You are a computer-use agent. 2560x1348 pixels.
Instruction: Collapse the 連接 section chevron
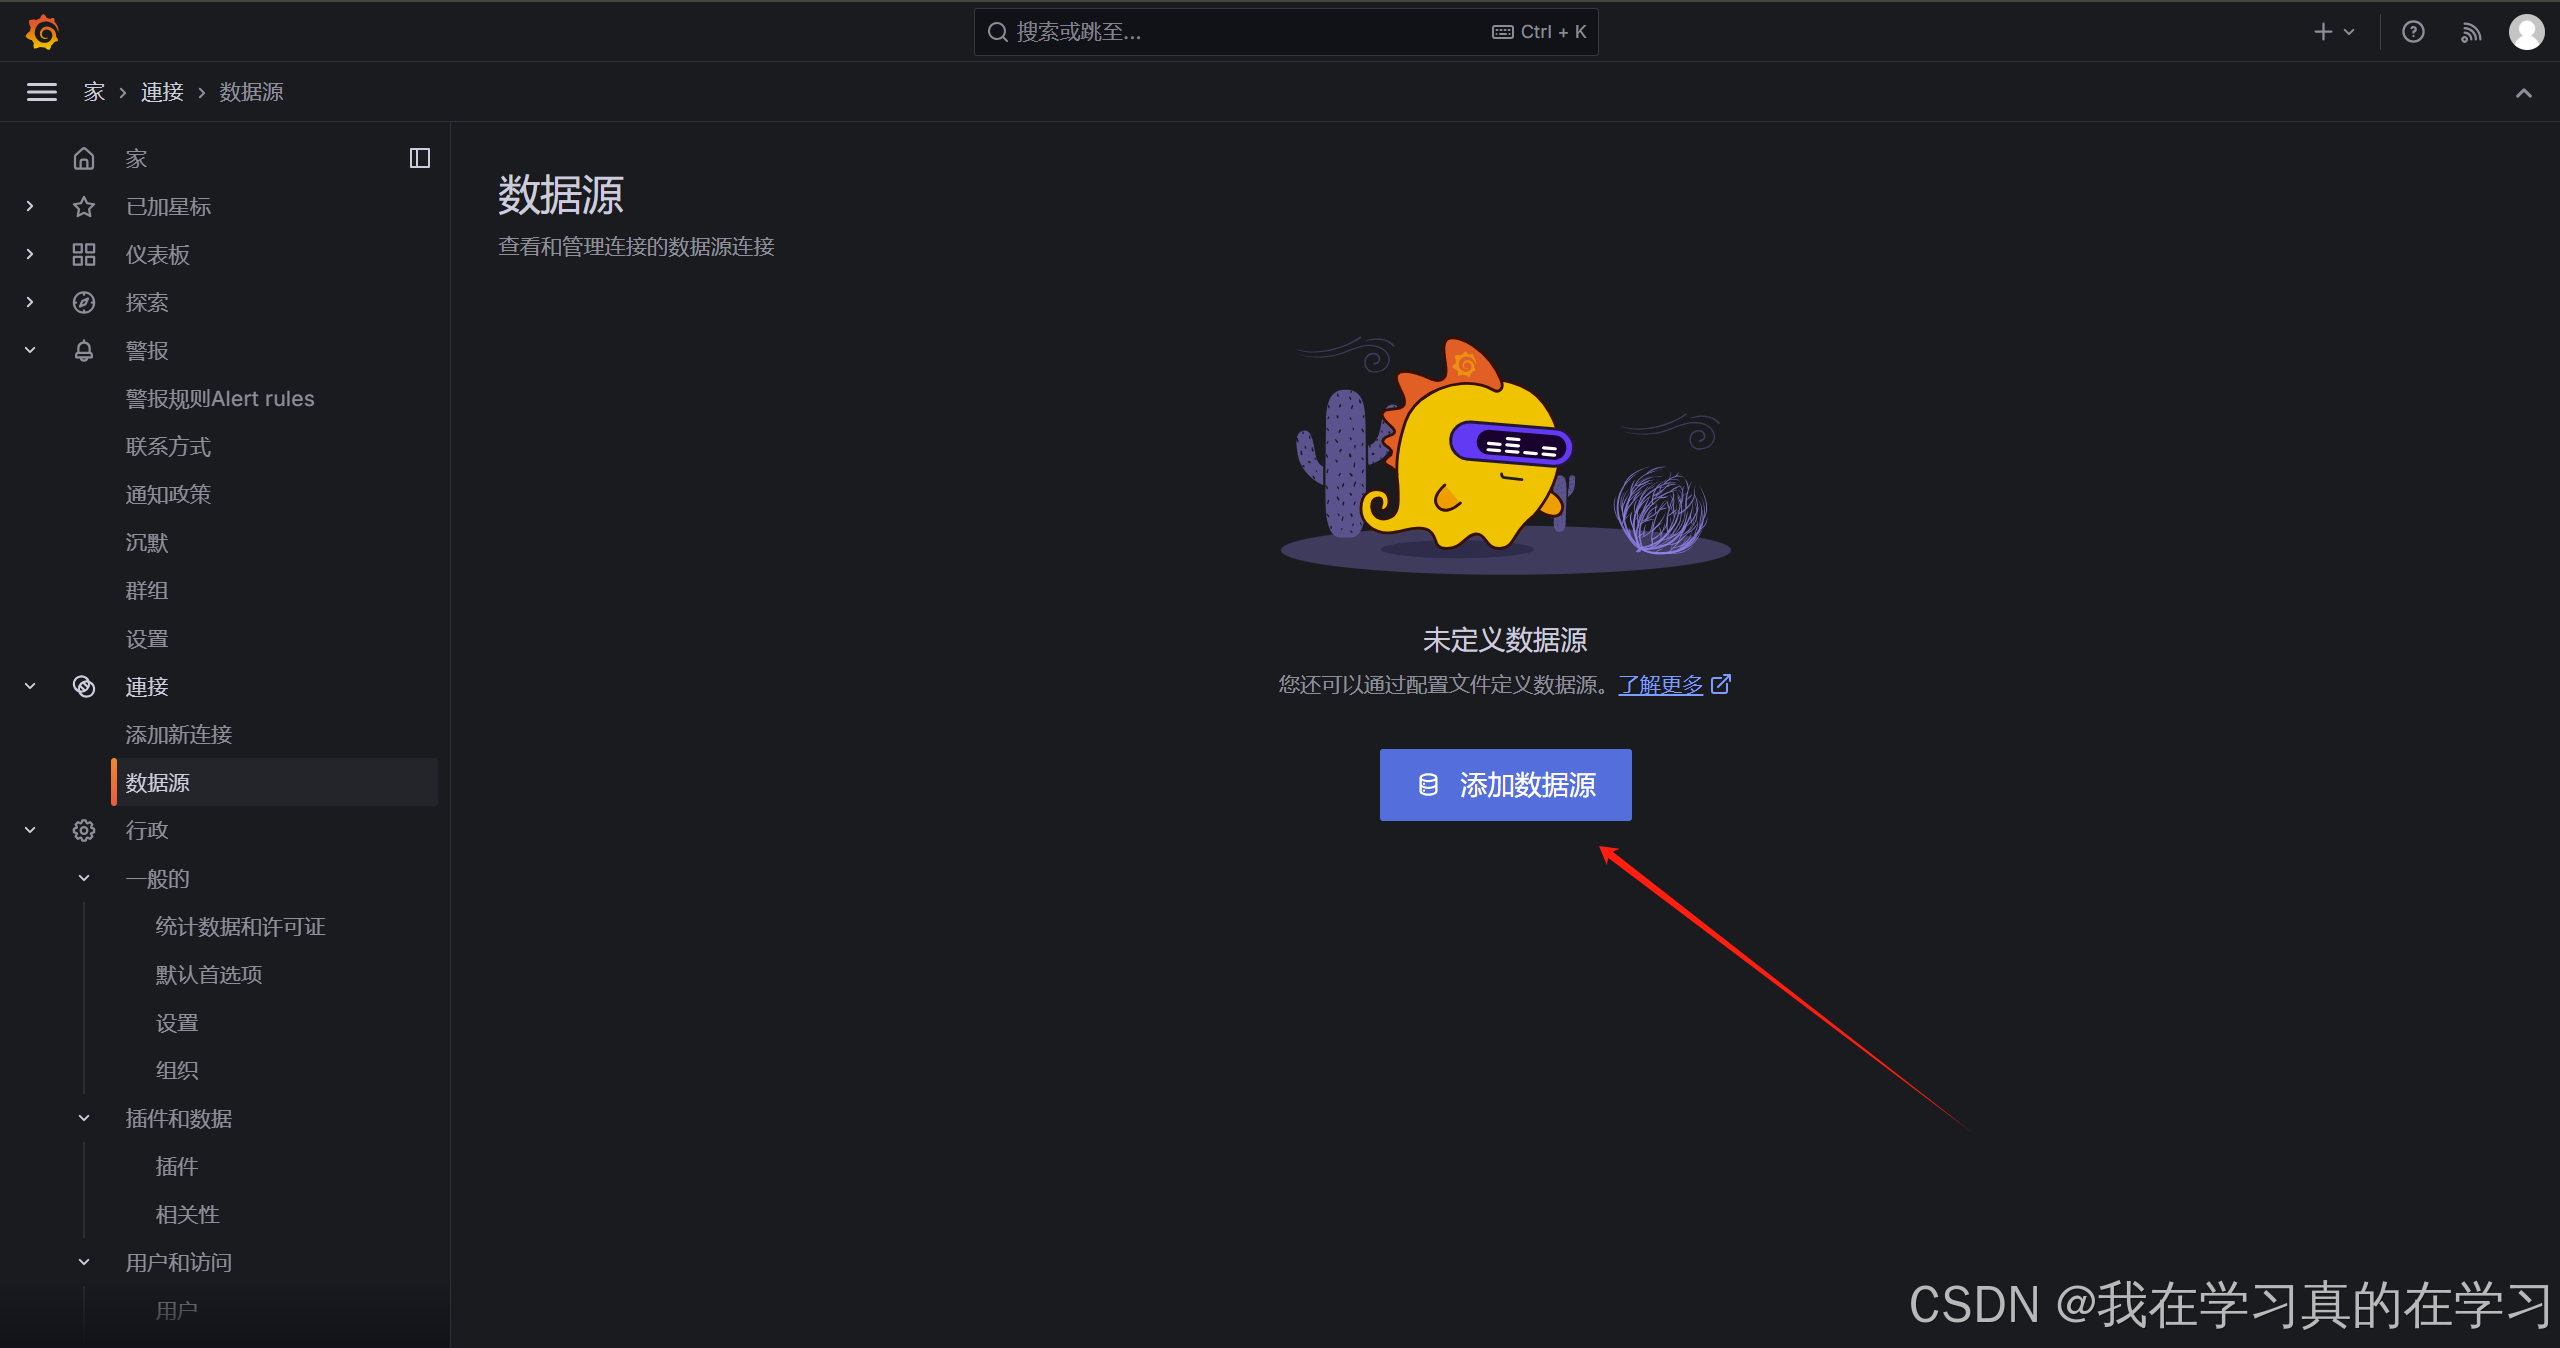click(30, 686)
